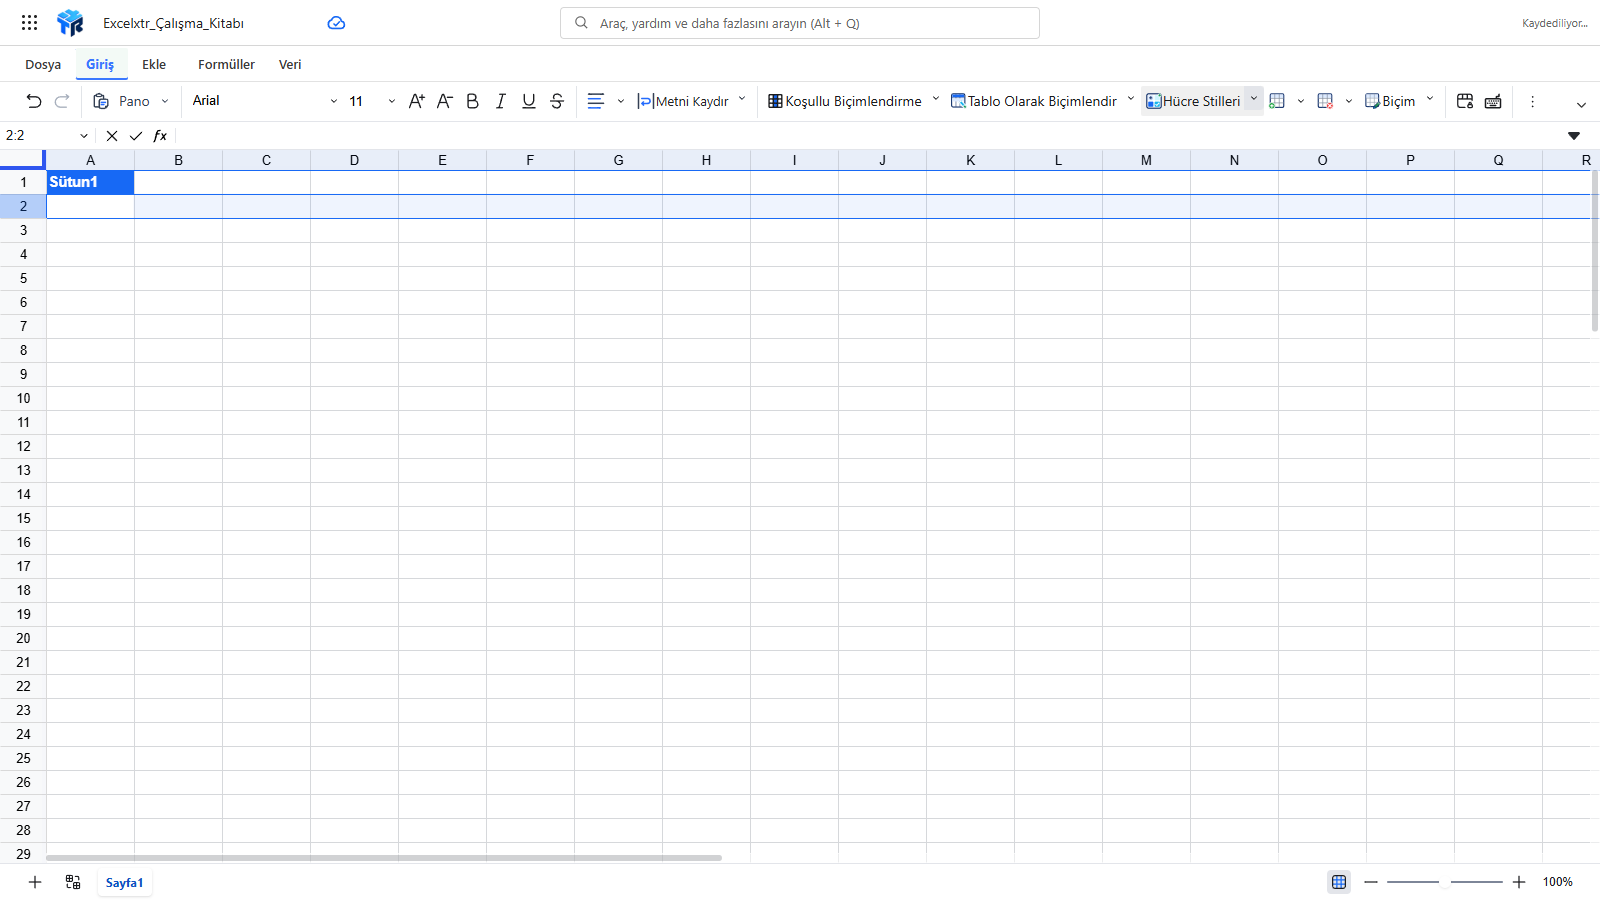Click the search box for tools and help
1600x900 pixels.
point(800,23)
